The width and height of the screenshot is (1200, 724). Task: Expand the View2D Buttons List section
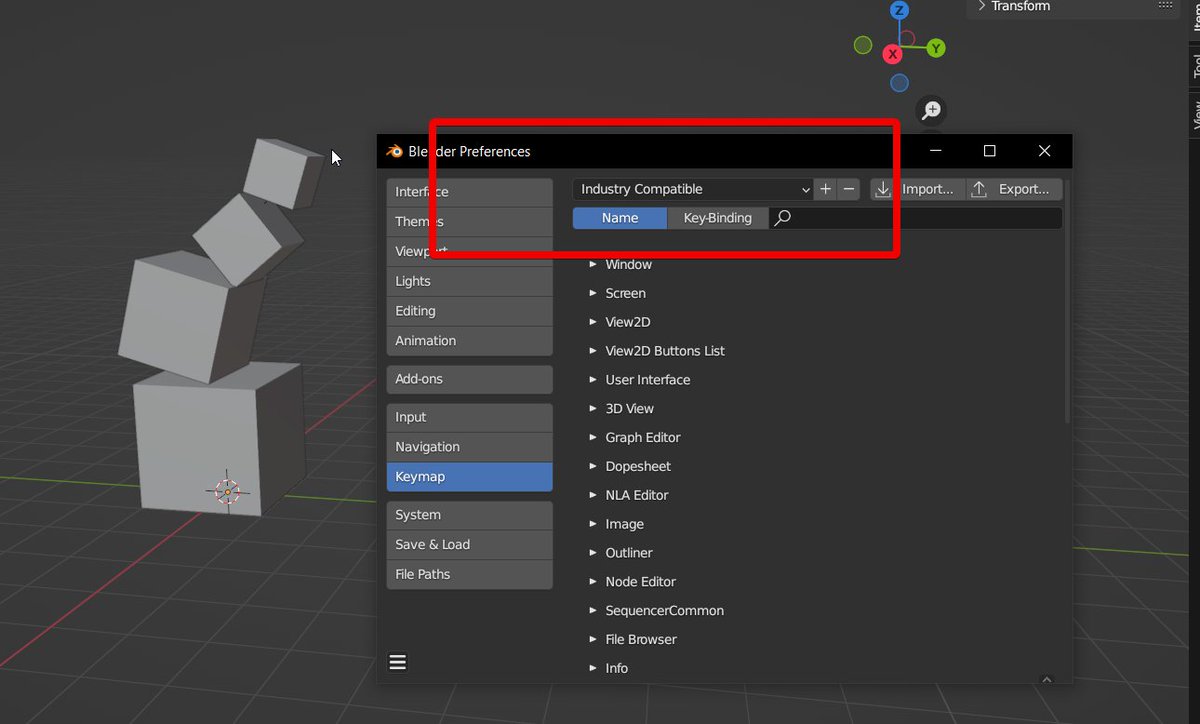click(x=593, y=351)
